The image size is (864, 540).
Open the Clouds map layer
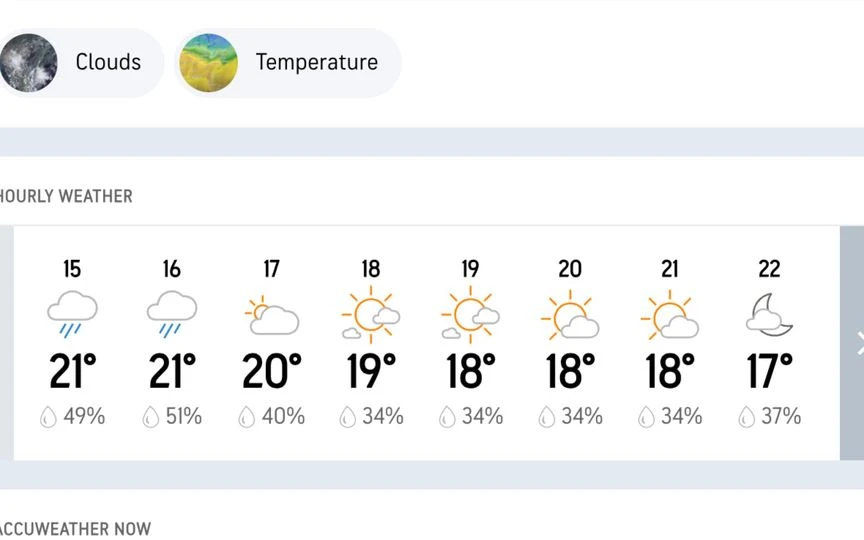click(80, 62)
